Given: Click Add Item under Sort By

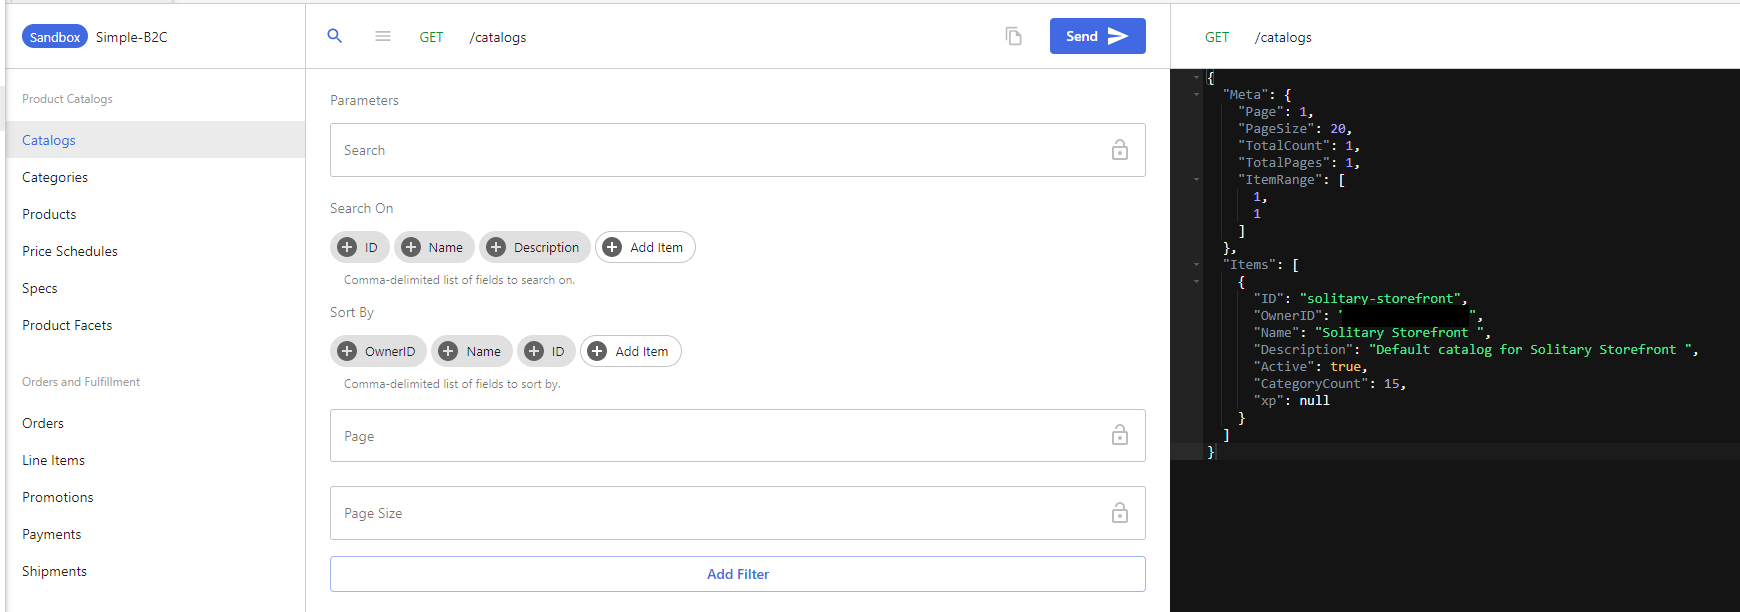Looking at the screenshot, I should (630, 351).
